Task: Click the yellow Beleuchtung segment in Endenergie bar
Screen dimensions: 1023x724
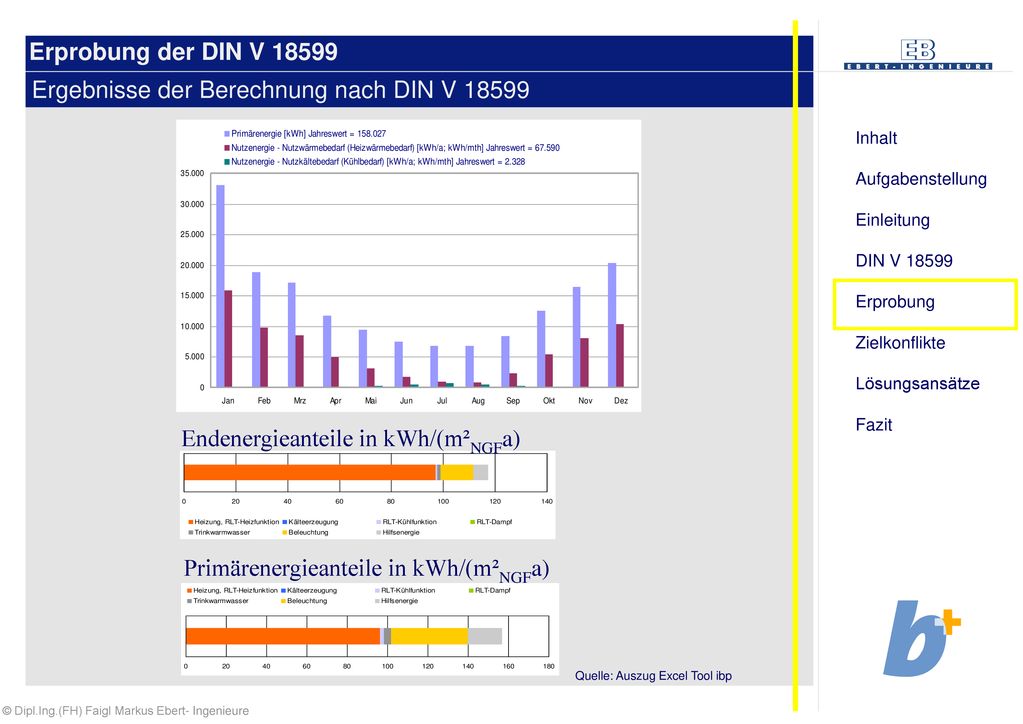Action: (x=457, y=472)
